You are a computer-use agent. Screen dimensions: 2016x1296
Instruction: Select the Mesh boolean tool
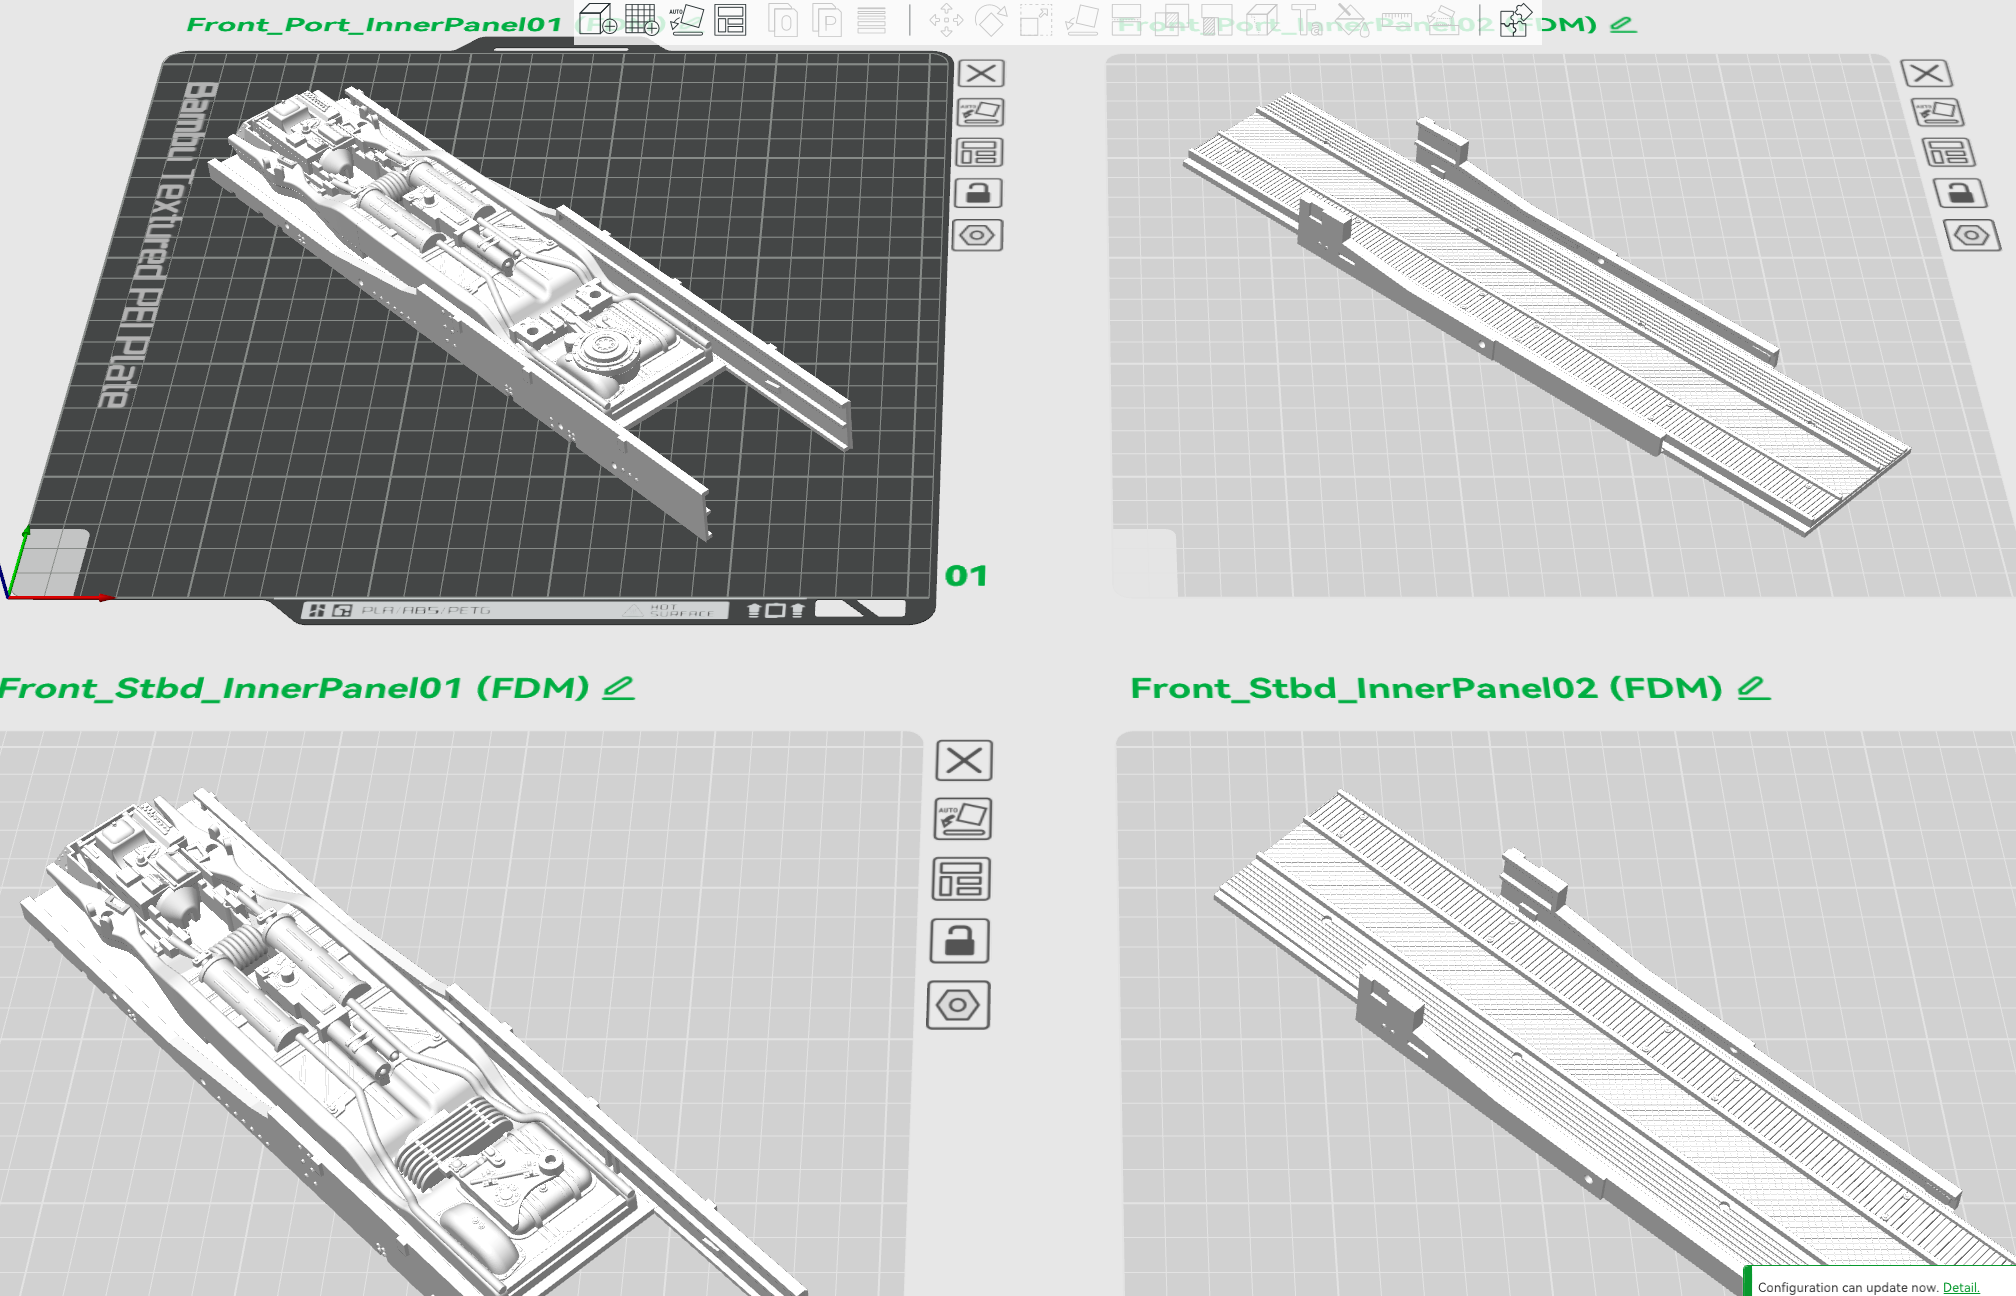pos(1171,20)
